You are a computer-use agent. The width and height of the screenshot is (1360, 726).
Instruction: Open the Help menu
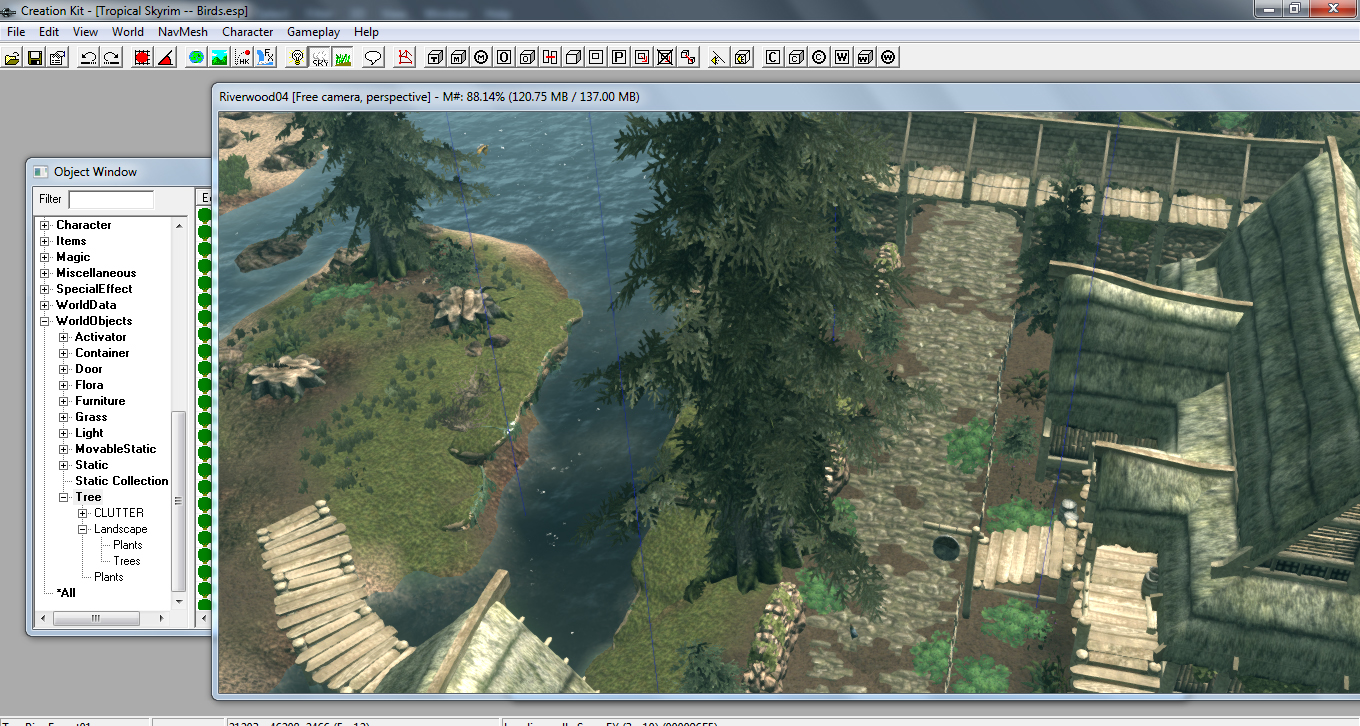tap(367, 32)
